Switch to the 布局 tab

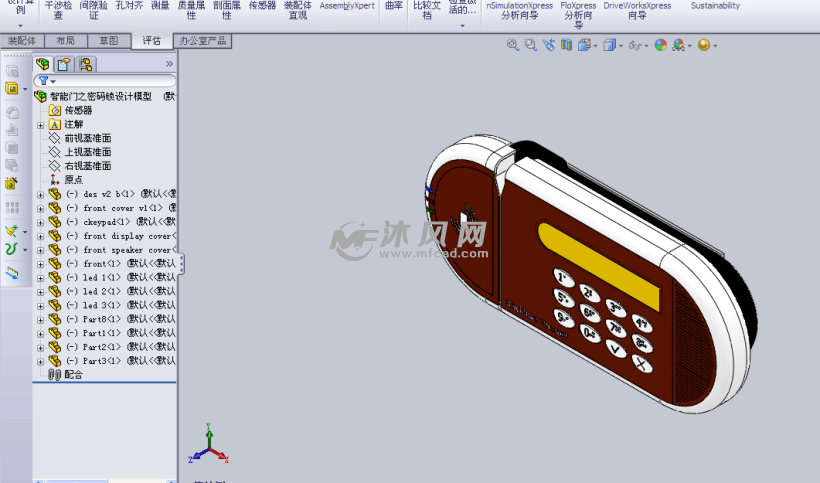click(x=65, y=41)
